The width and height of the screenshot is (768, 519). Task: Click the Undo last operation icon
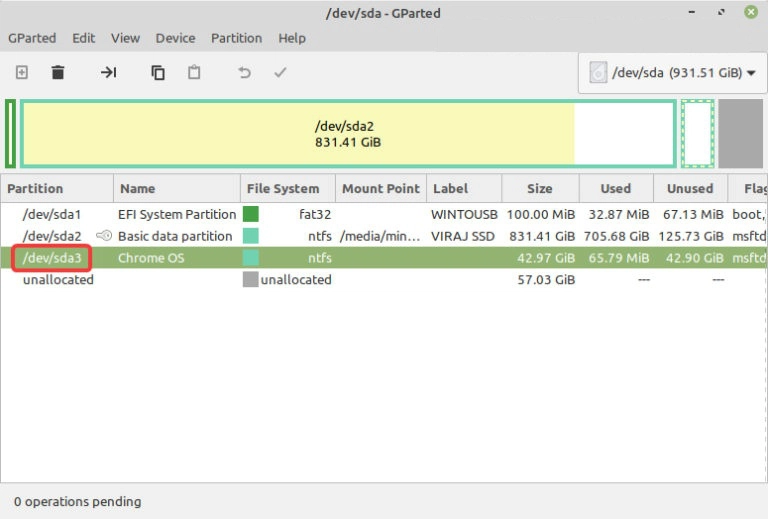point(244,73)
